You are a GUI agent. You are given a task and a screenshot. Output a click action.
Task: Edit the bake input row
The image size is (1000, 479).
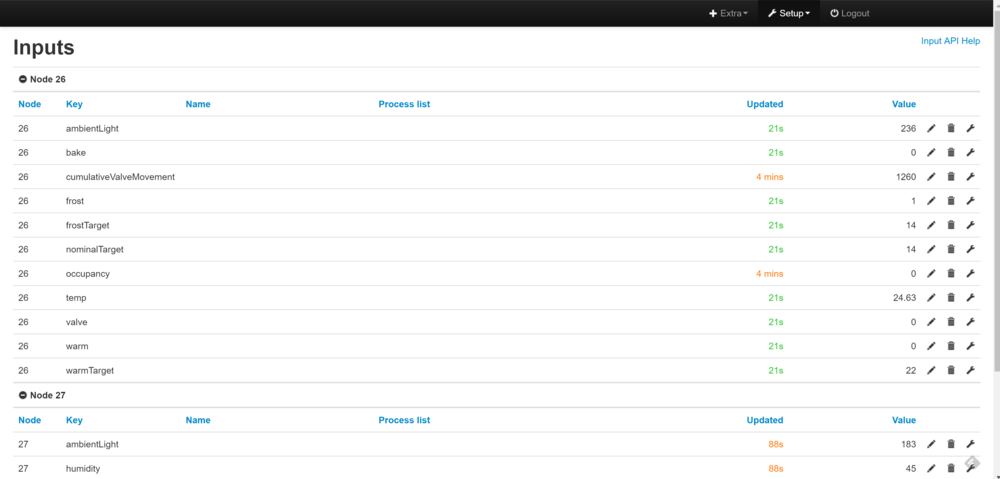(x=931, y=152)
